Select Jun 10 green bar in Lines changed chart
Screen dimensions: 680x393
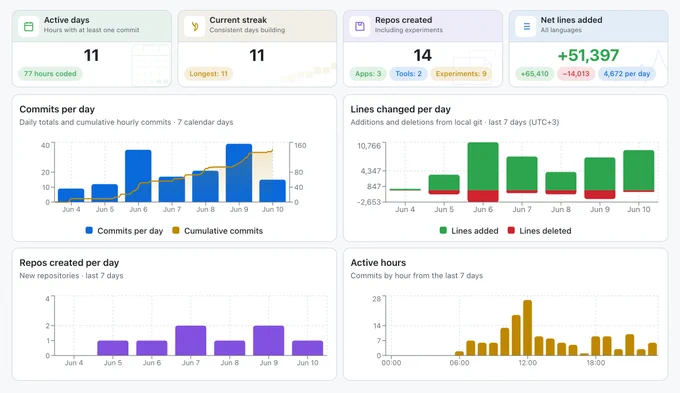coord(638,170)
